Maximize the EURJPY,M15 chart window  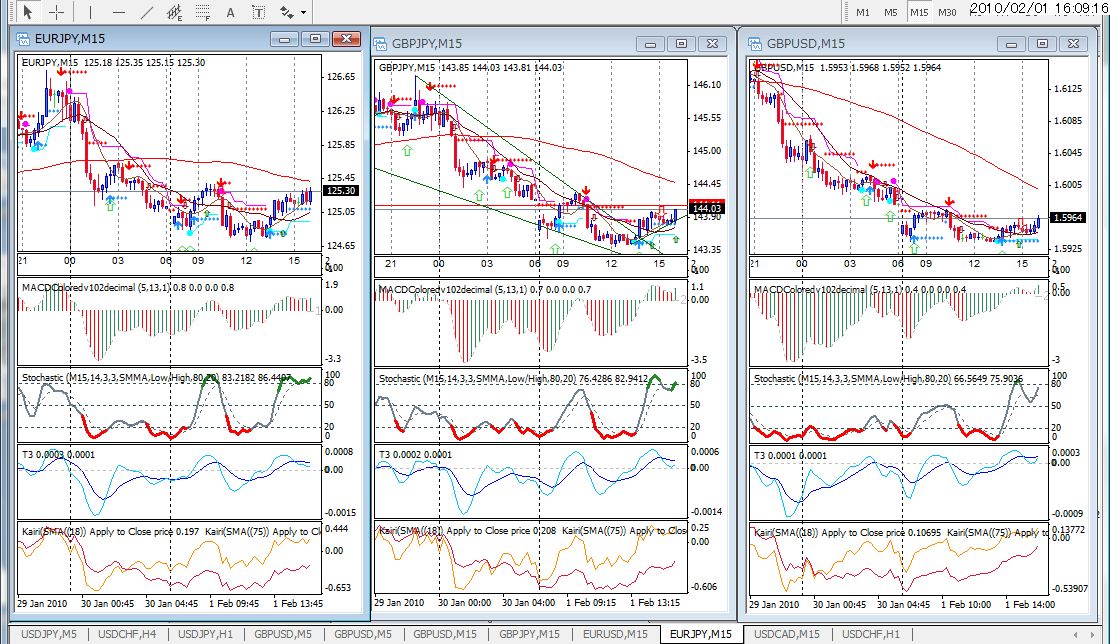click(x=315, y=39)
